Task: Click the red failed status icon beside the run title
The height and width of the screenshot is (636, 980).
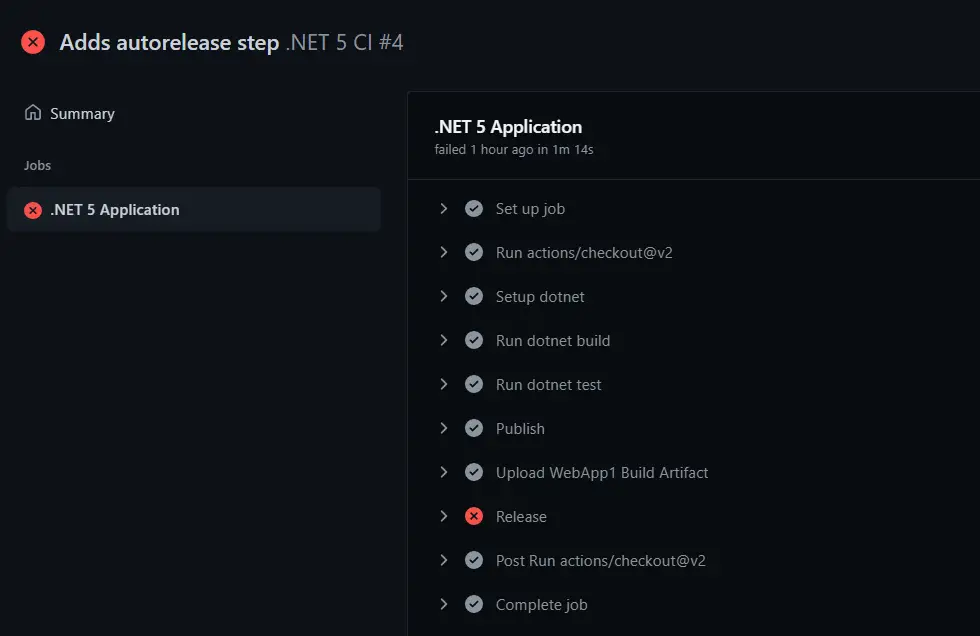Action: [x=33, y=42]
